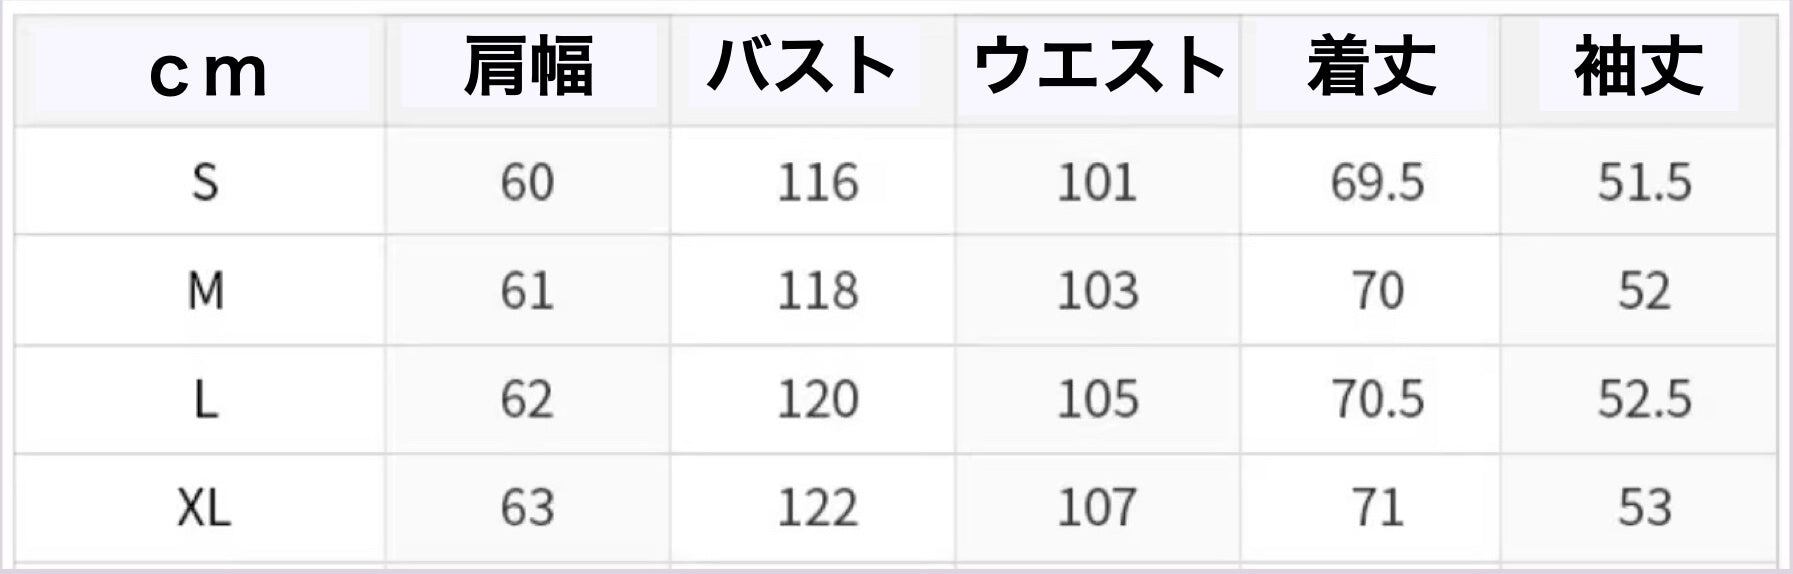Select shoulder width value 62 in L row

(x=527, y=400)
